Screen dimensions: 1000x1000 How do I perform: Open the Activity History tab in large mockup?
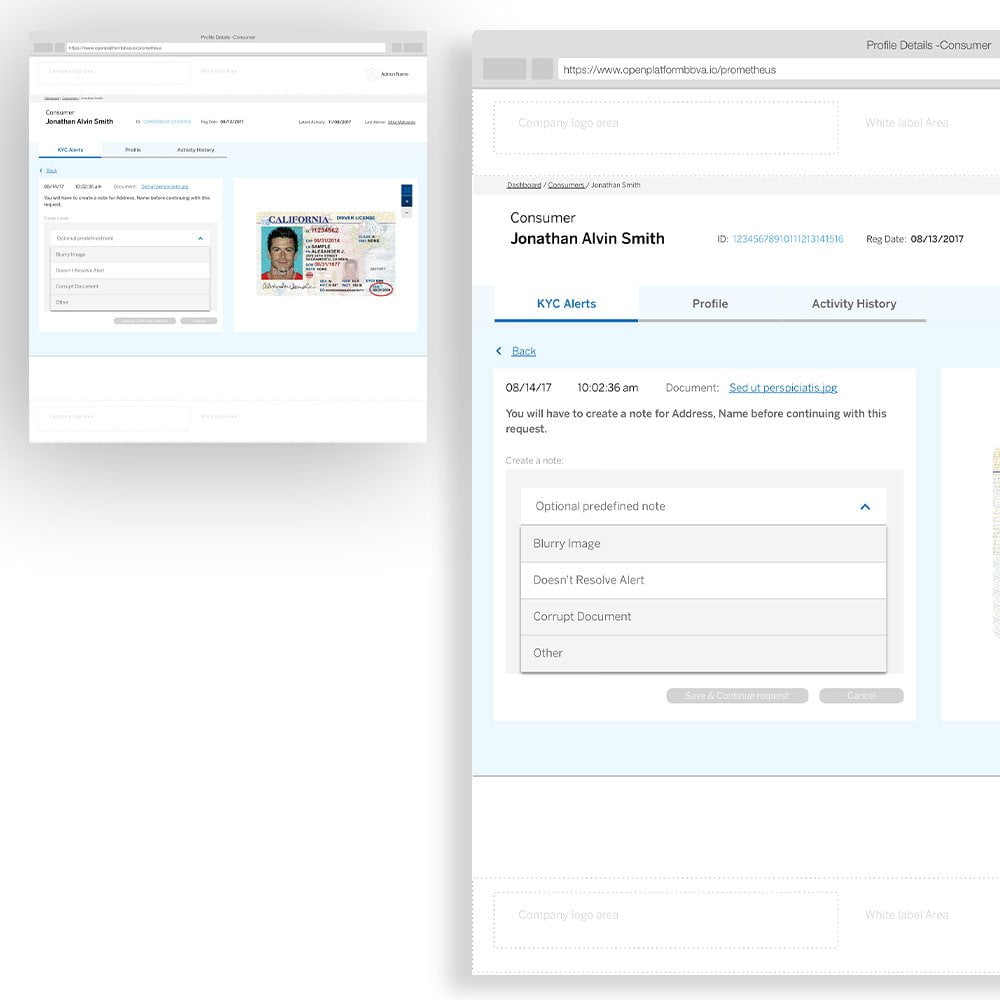click(854, 304)
